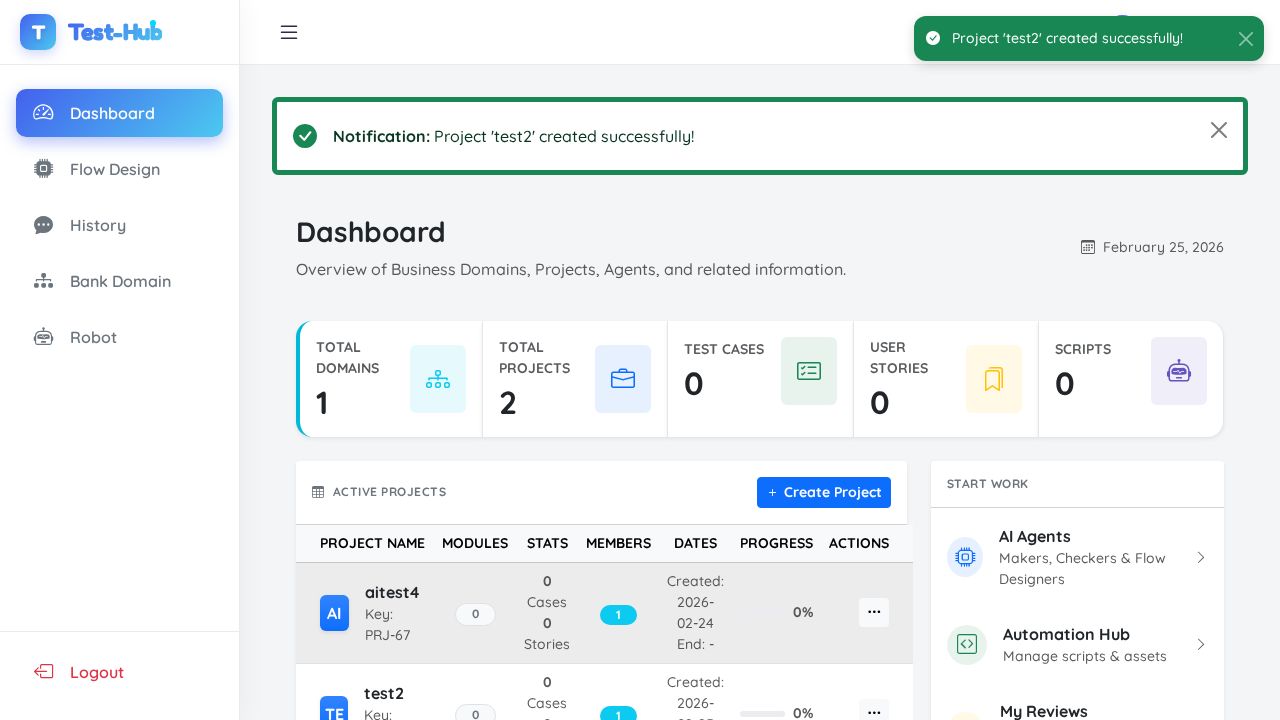The width and height of the screenshot is (1280, 720).
Task: Toggle the hamburger sidebar menu
Action: [x=289, y=32]
